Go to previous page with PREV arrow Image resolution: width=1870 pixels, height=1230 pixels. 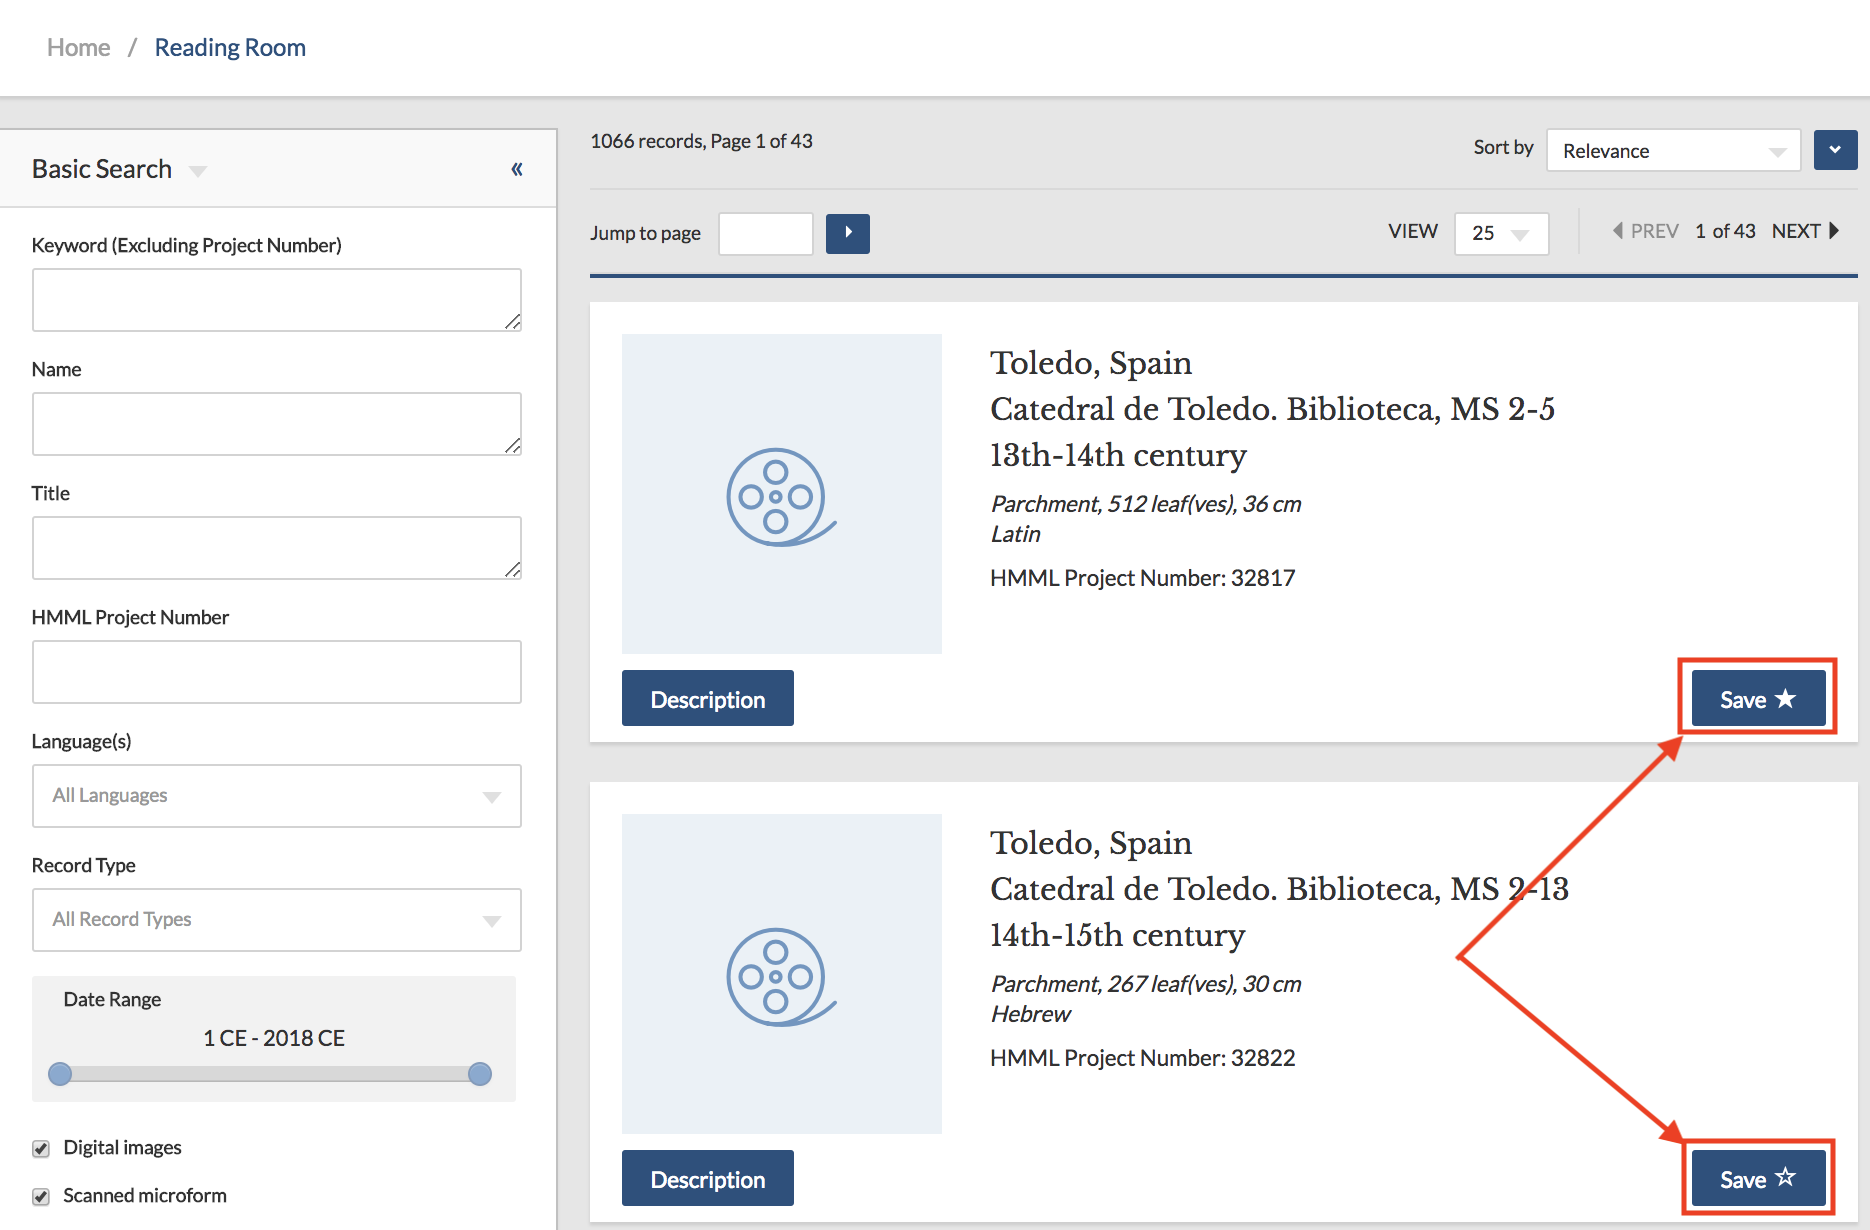point(1645,231)
